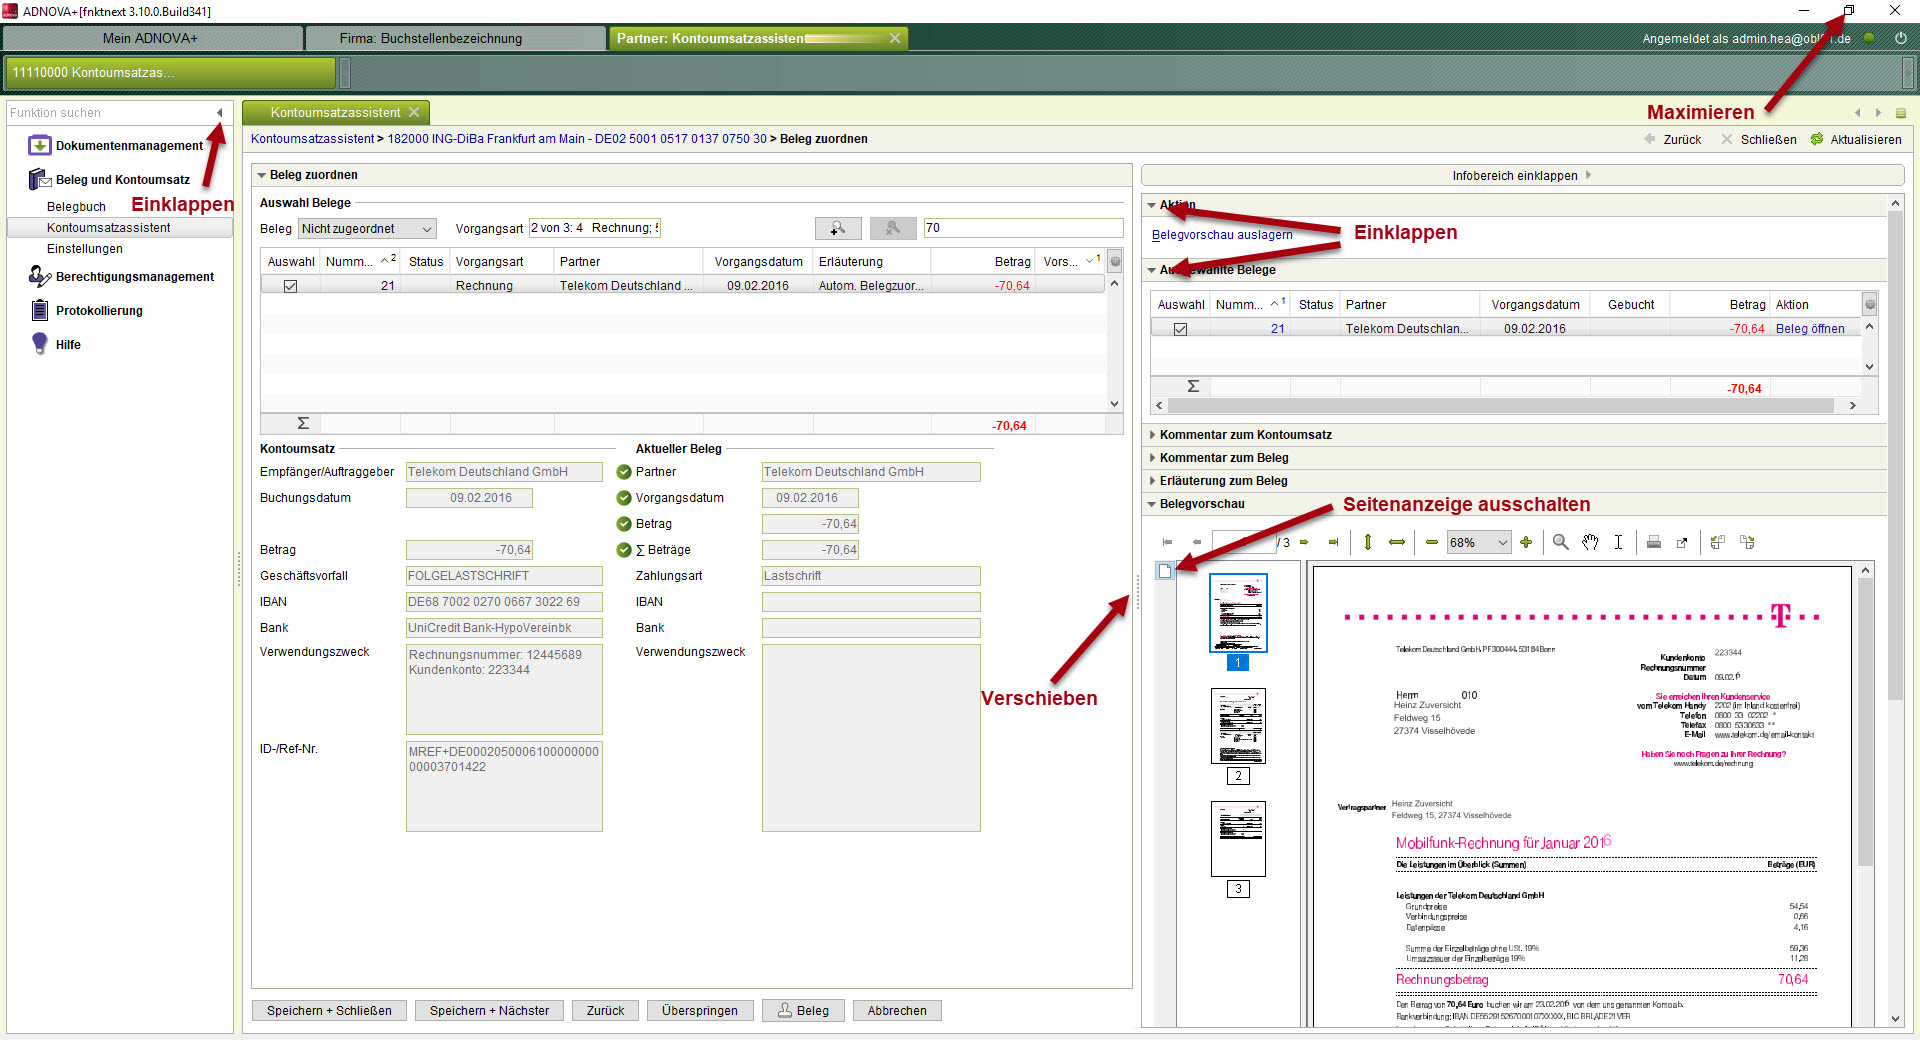This screenshot has width=1920, height=1040.
Task: Open column settings gear of Auswahl Belege table
Action: click(1115, 262)
